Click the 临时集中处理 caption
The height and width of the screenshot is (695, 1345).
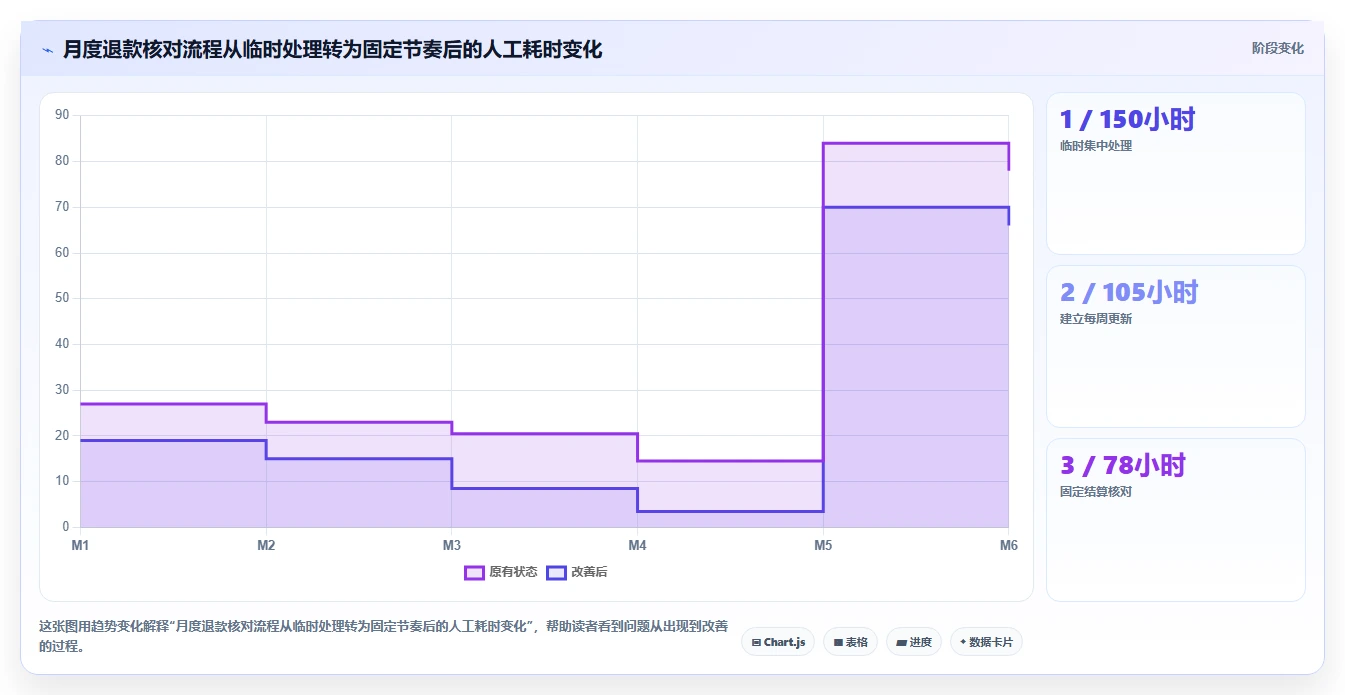point(1096,146)
